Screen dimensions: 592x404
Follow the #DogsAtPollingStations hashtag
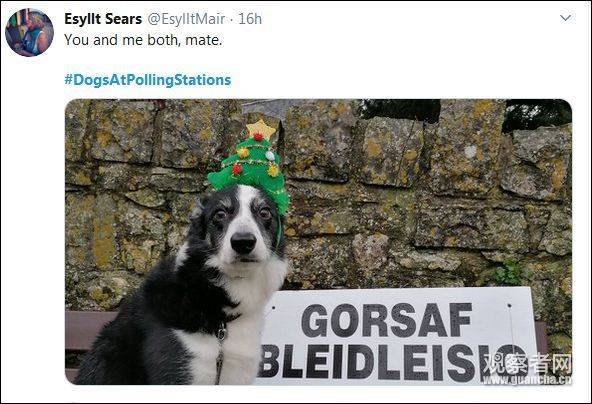(148, 80)
